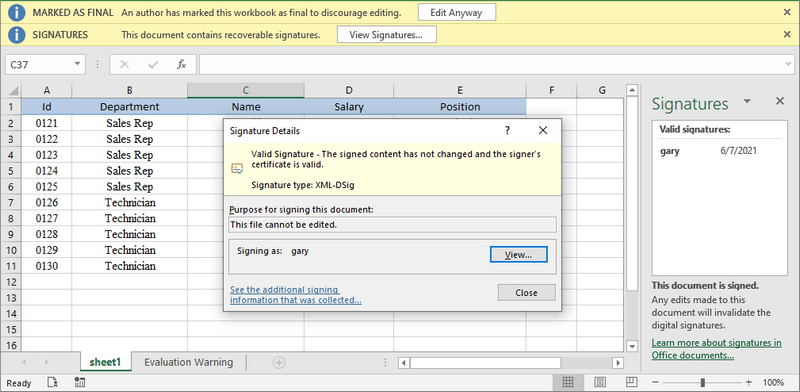Click the next sheet navigation arrow

coord(46,362)
